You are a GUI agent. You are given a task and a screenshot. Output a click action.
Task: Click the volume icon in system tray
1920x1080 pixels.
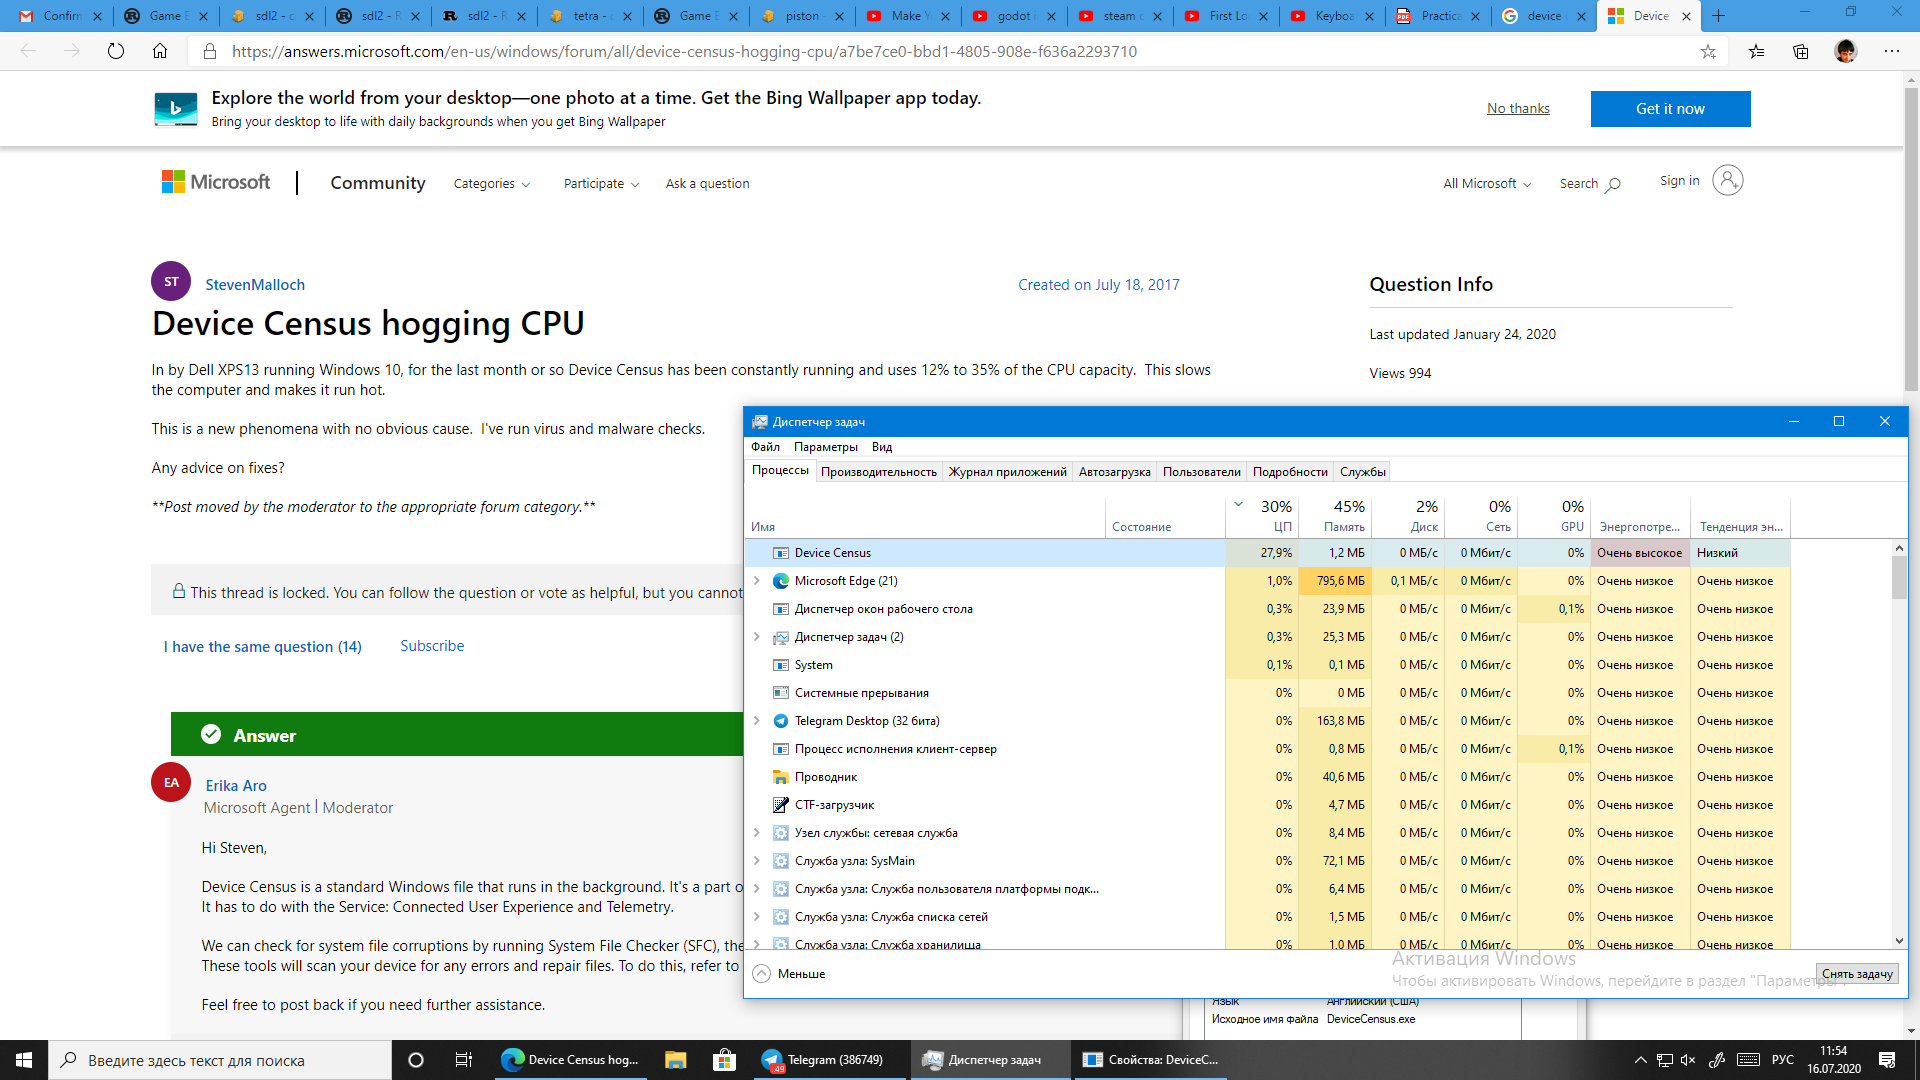tap(1689, 1060)
